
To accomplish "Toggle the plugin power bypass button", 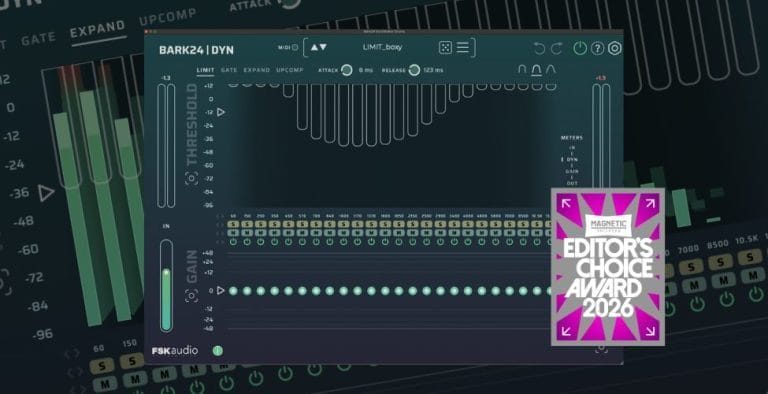I will pyautogui.click(x=580, y=48).
